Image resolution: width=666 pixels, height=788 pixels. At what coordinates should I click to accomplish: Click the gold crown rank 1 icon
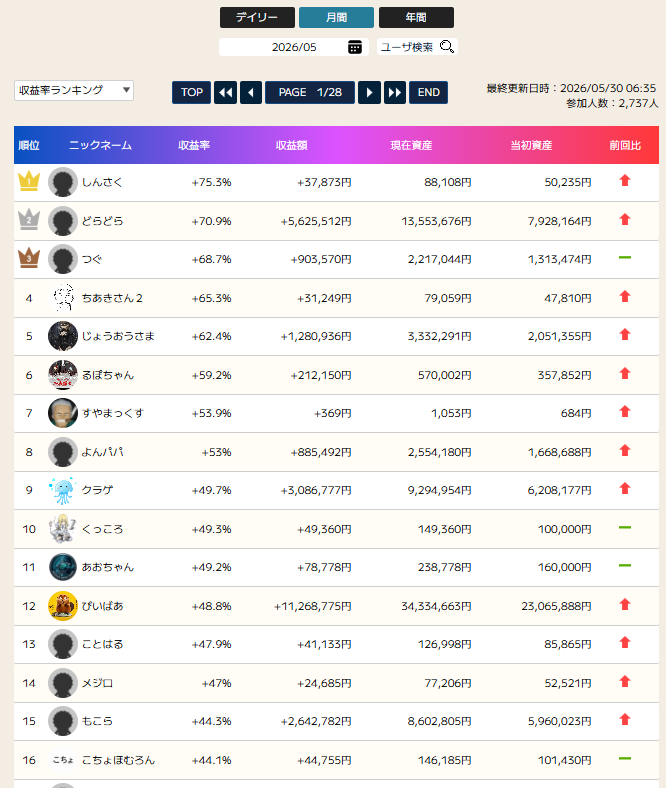click(x=29, y=181)
